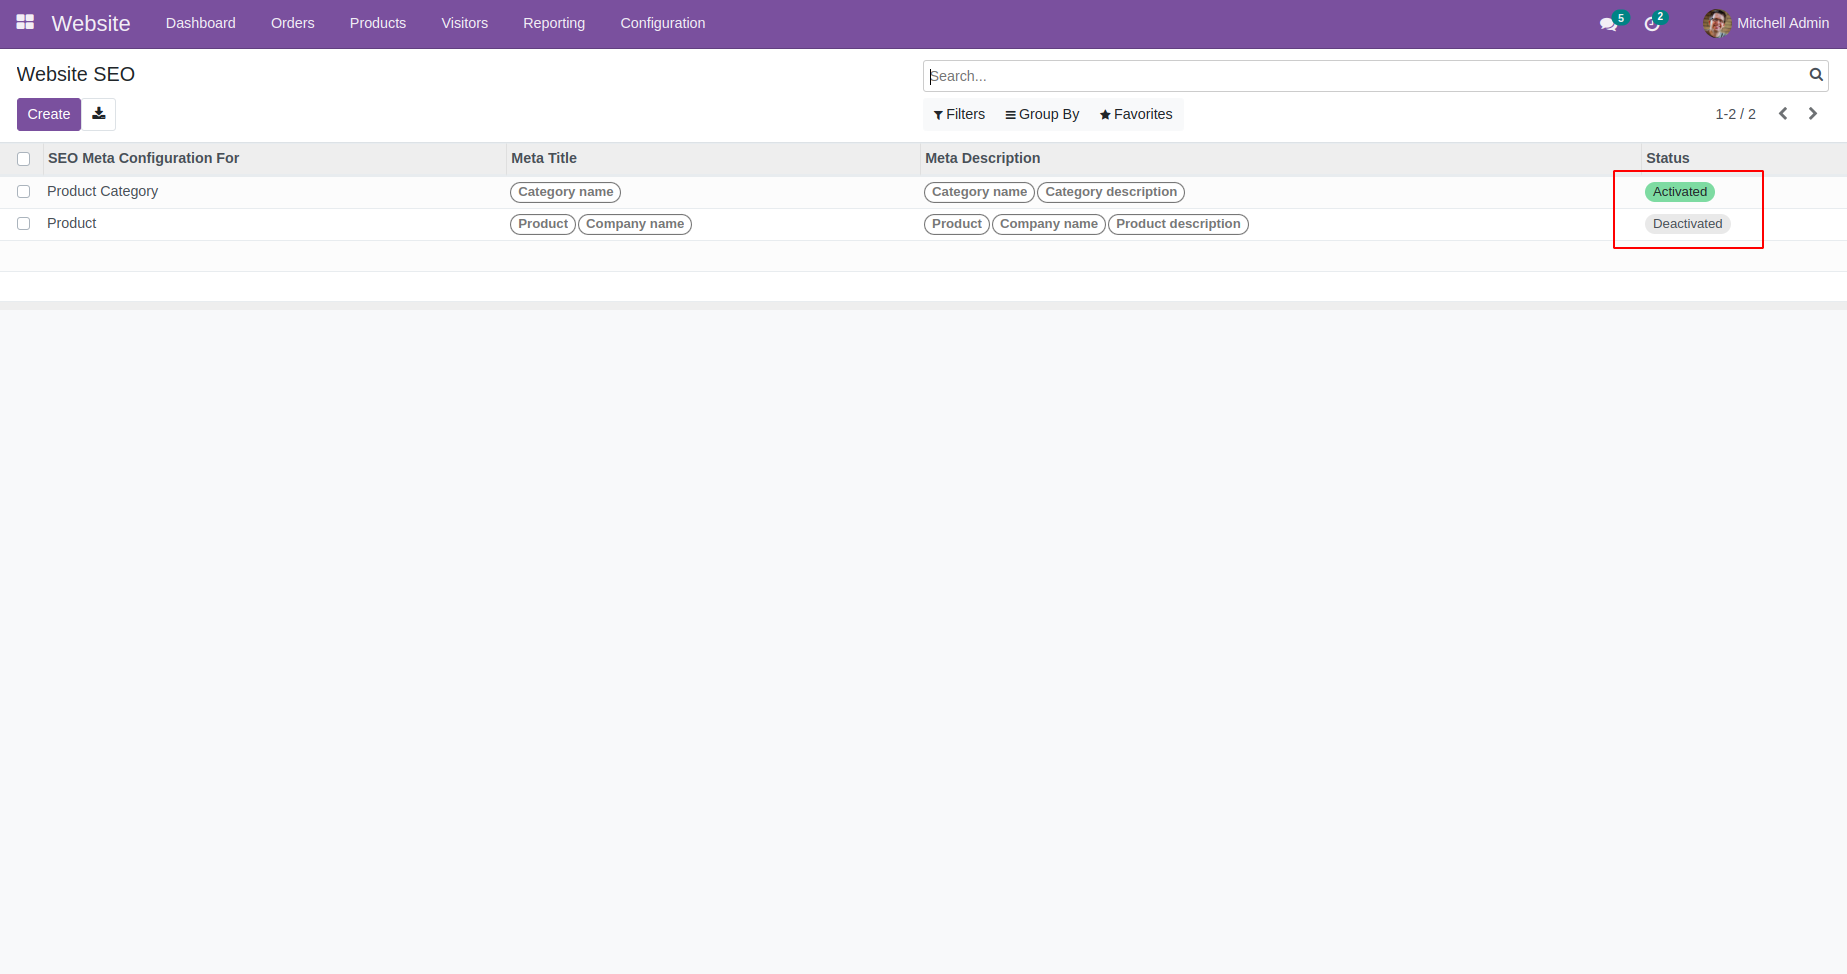Open the Visitors menu
Image resolution: width=1847 pixels, height=974 pixels.
click(465, 23)
